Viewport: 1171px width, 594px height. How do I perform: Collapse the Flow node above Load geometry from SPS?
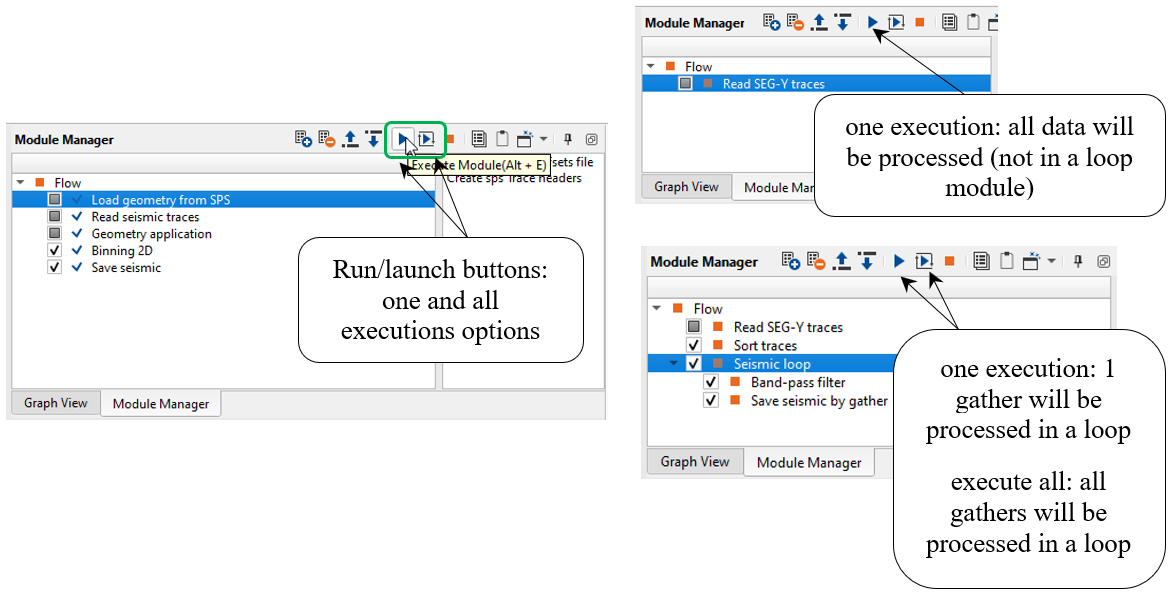click(20, 183)
